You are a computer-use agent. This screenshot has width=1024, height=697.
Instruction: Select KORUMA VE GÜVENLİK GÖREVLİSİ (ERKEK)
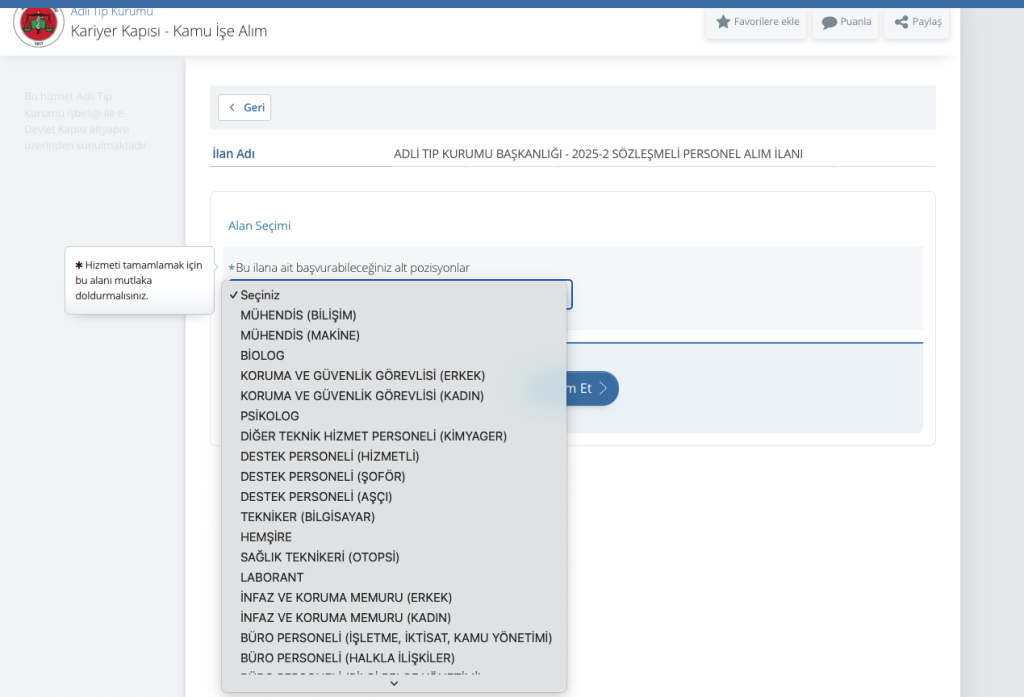[362, 375]
